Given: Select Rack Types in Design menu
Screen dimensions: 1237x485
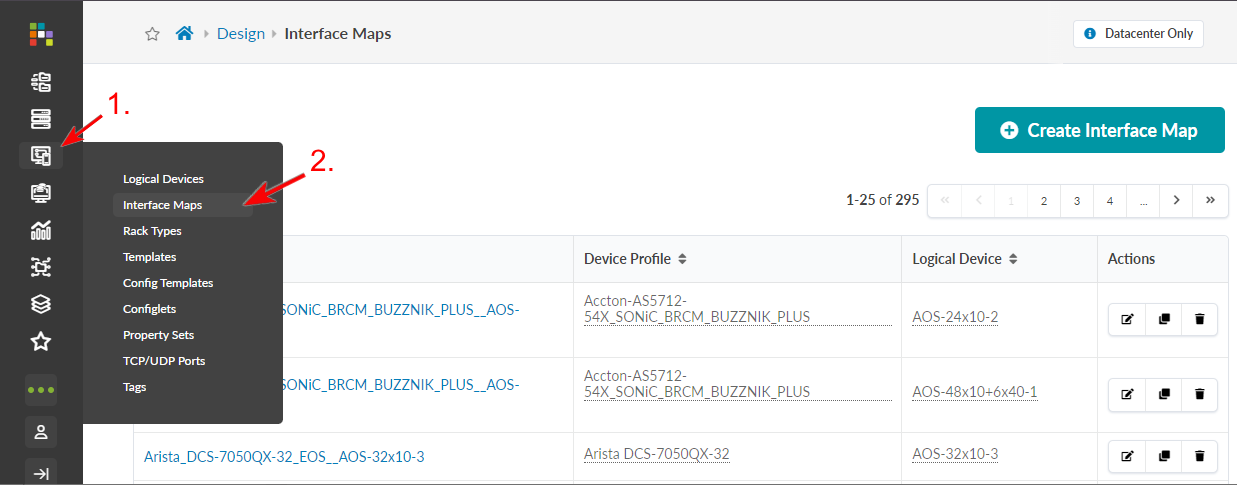Looking at the screenshot, I should 152,231.
